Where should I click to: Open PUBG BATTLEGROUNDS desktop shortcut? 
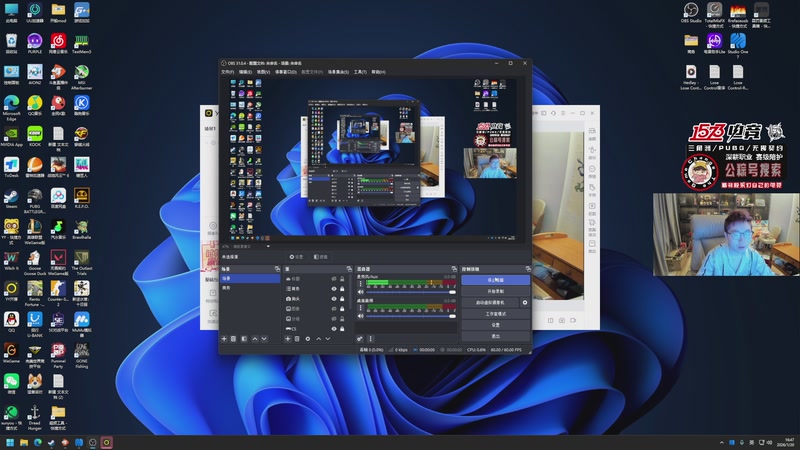[34, 201]
